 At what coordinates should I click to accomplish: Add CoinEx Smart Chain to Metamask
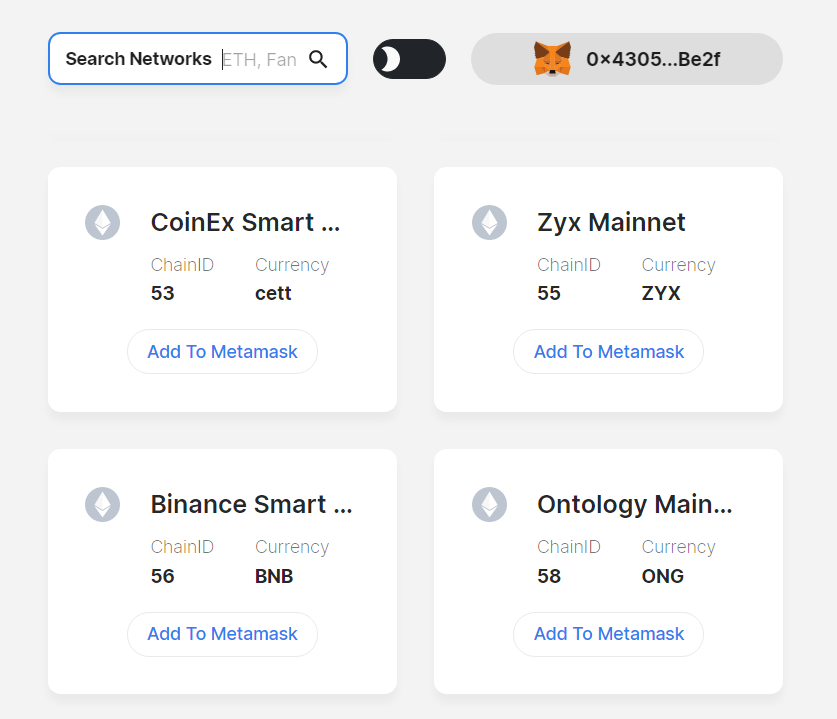pyautogui.click(x=222, y=352)
